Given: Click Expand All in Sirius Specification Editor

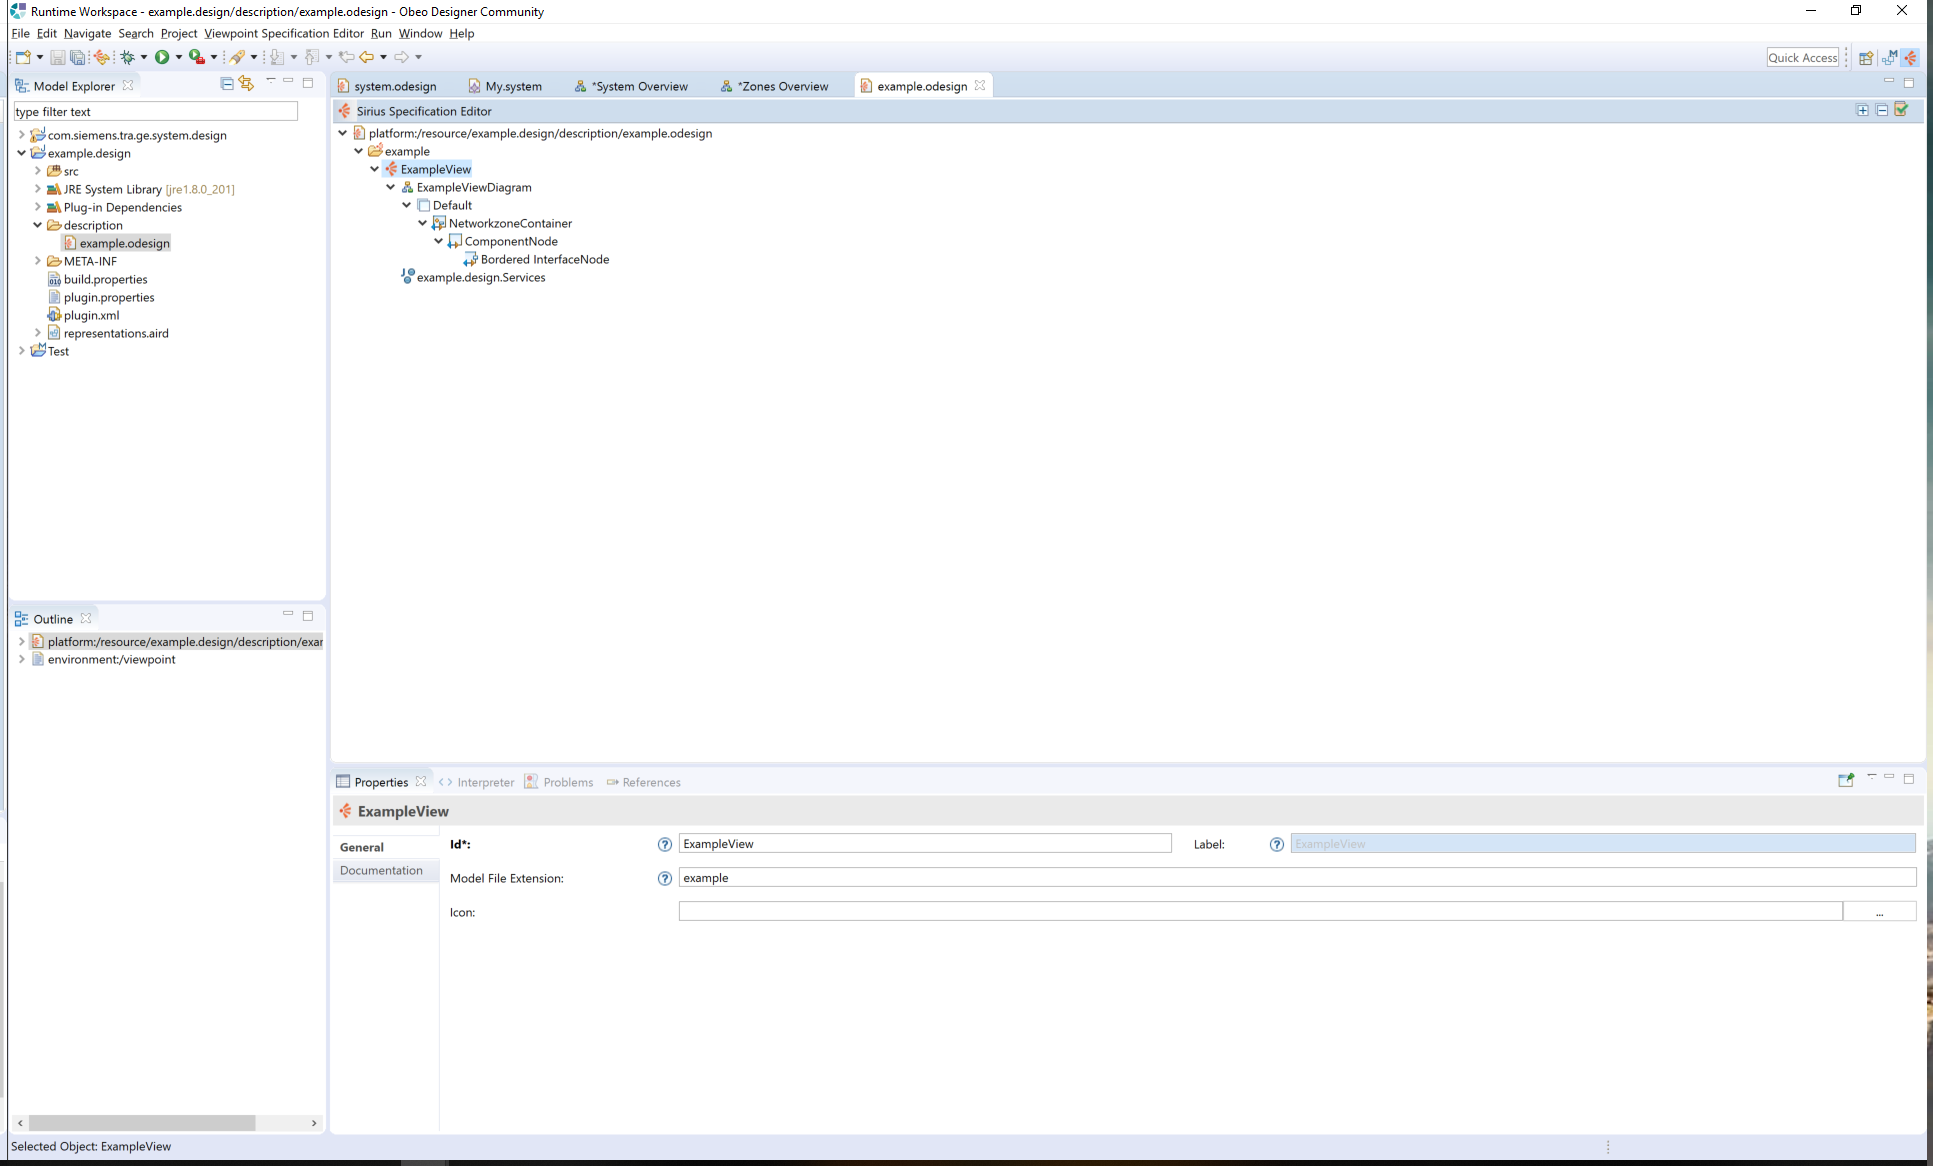Looking at the screenshot, I should pos(1863,110).
